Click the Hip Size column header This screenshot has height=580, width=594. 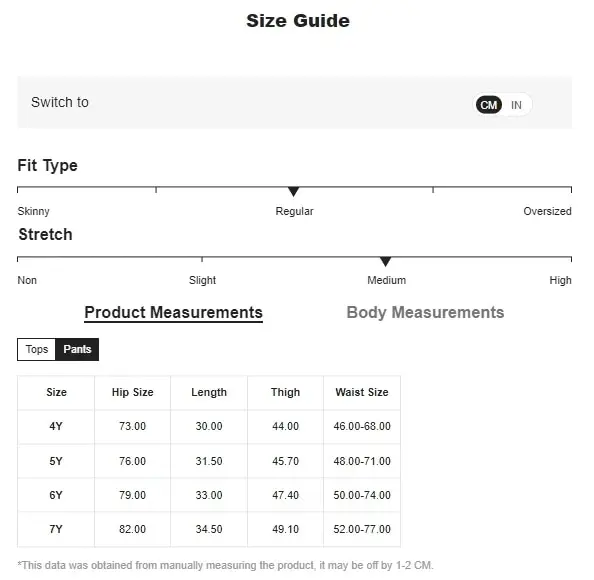(x=133, y=392)
